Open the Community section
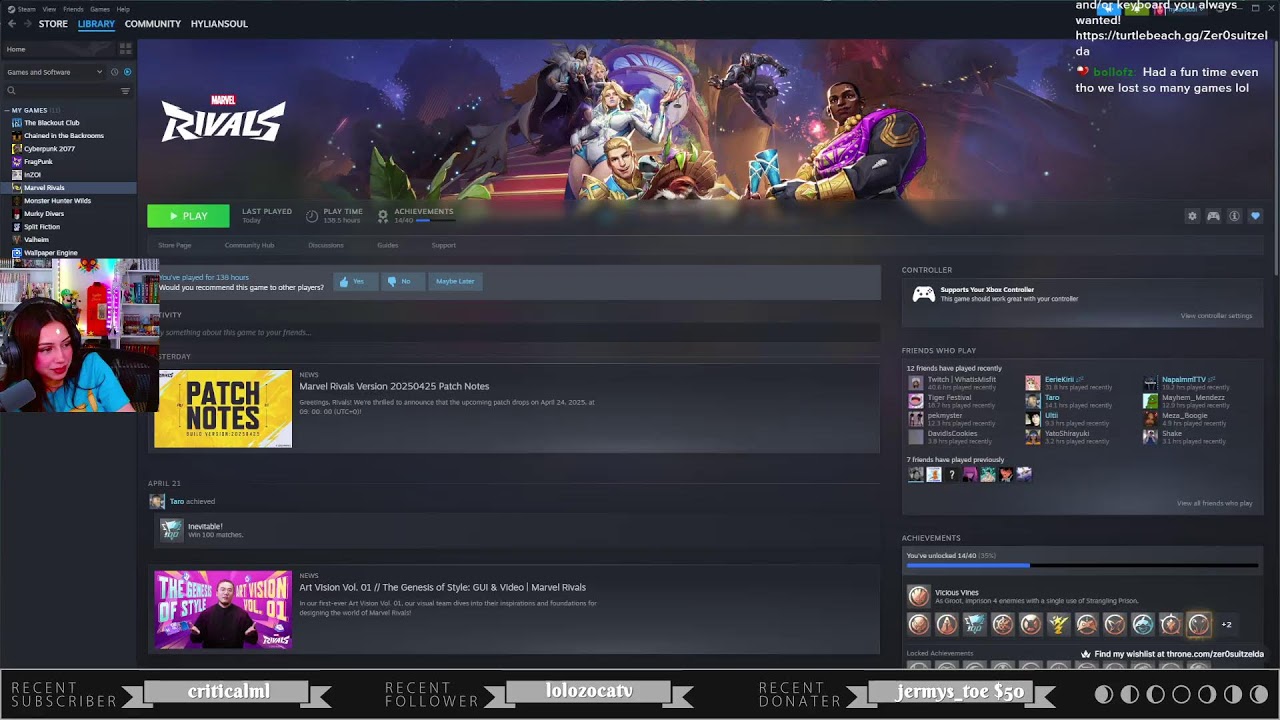The width and height of the screenshot is (1280, 720). [153, 24]
